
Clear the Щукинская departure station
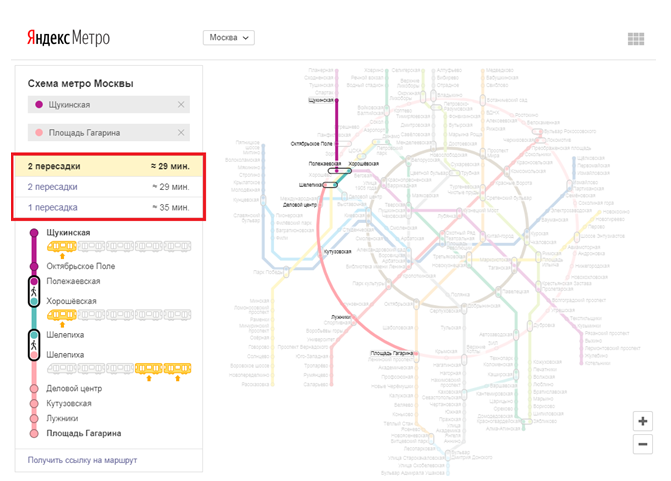point(181,104)
